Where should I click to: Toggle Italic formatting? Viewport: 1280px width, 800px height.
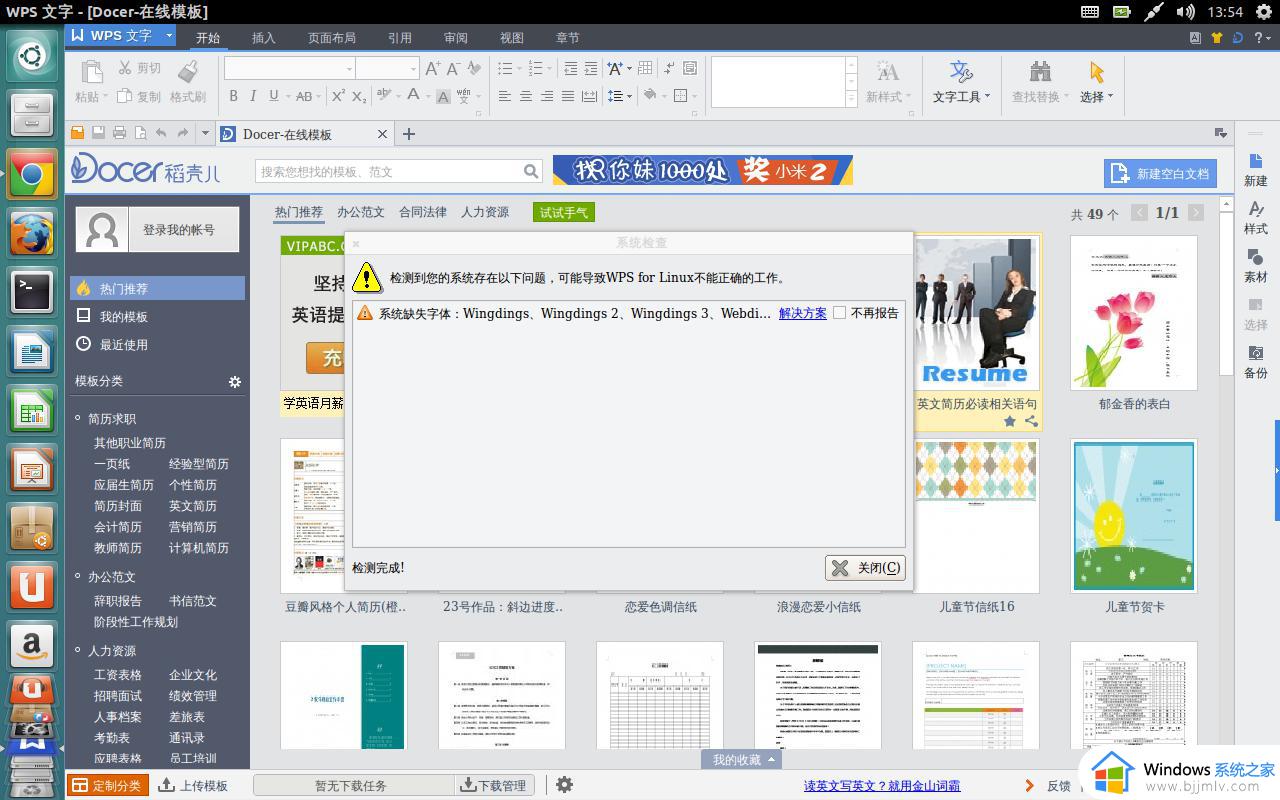[253, 96]
